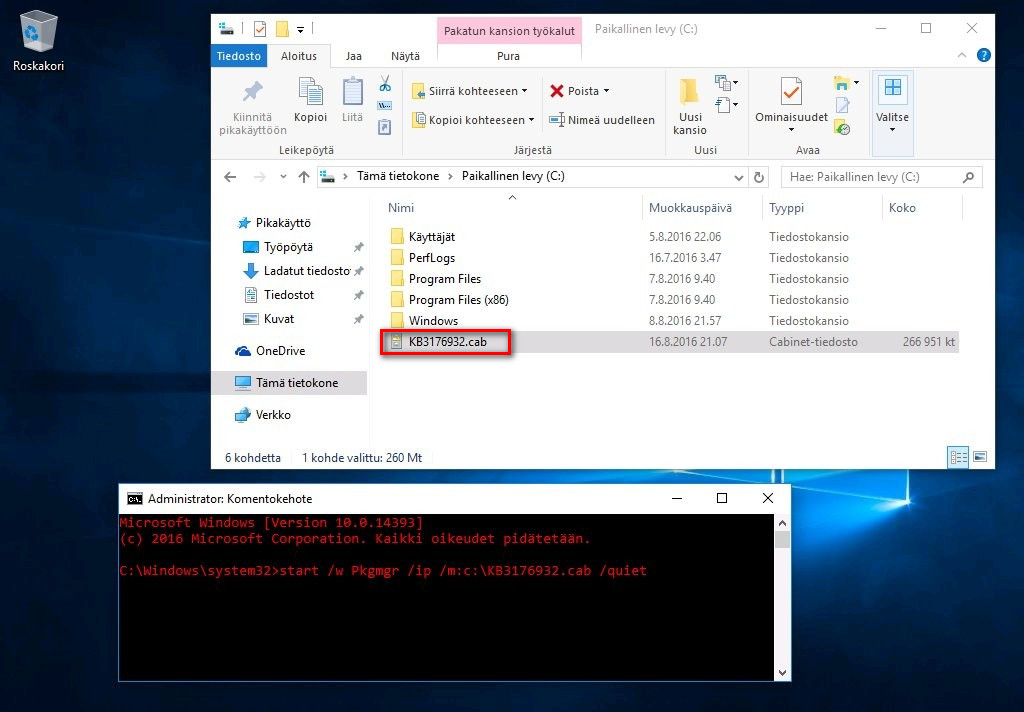Screen dimensions: 1024x712
Task: Open Verkko in navigation pane
Action: pyautogui.click(x=263, y=415)
